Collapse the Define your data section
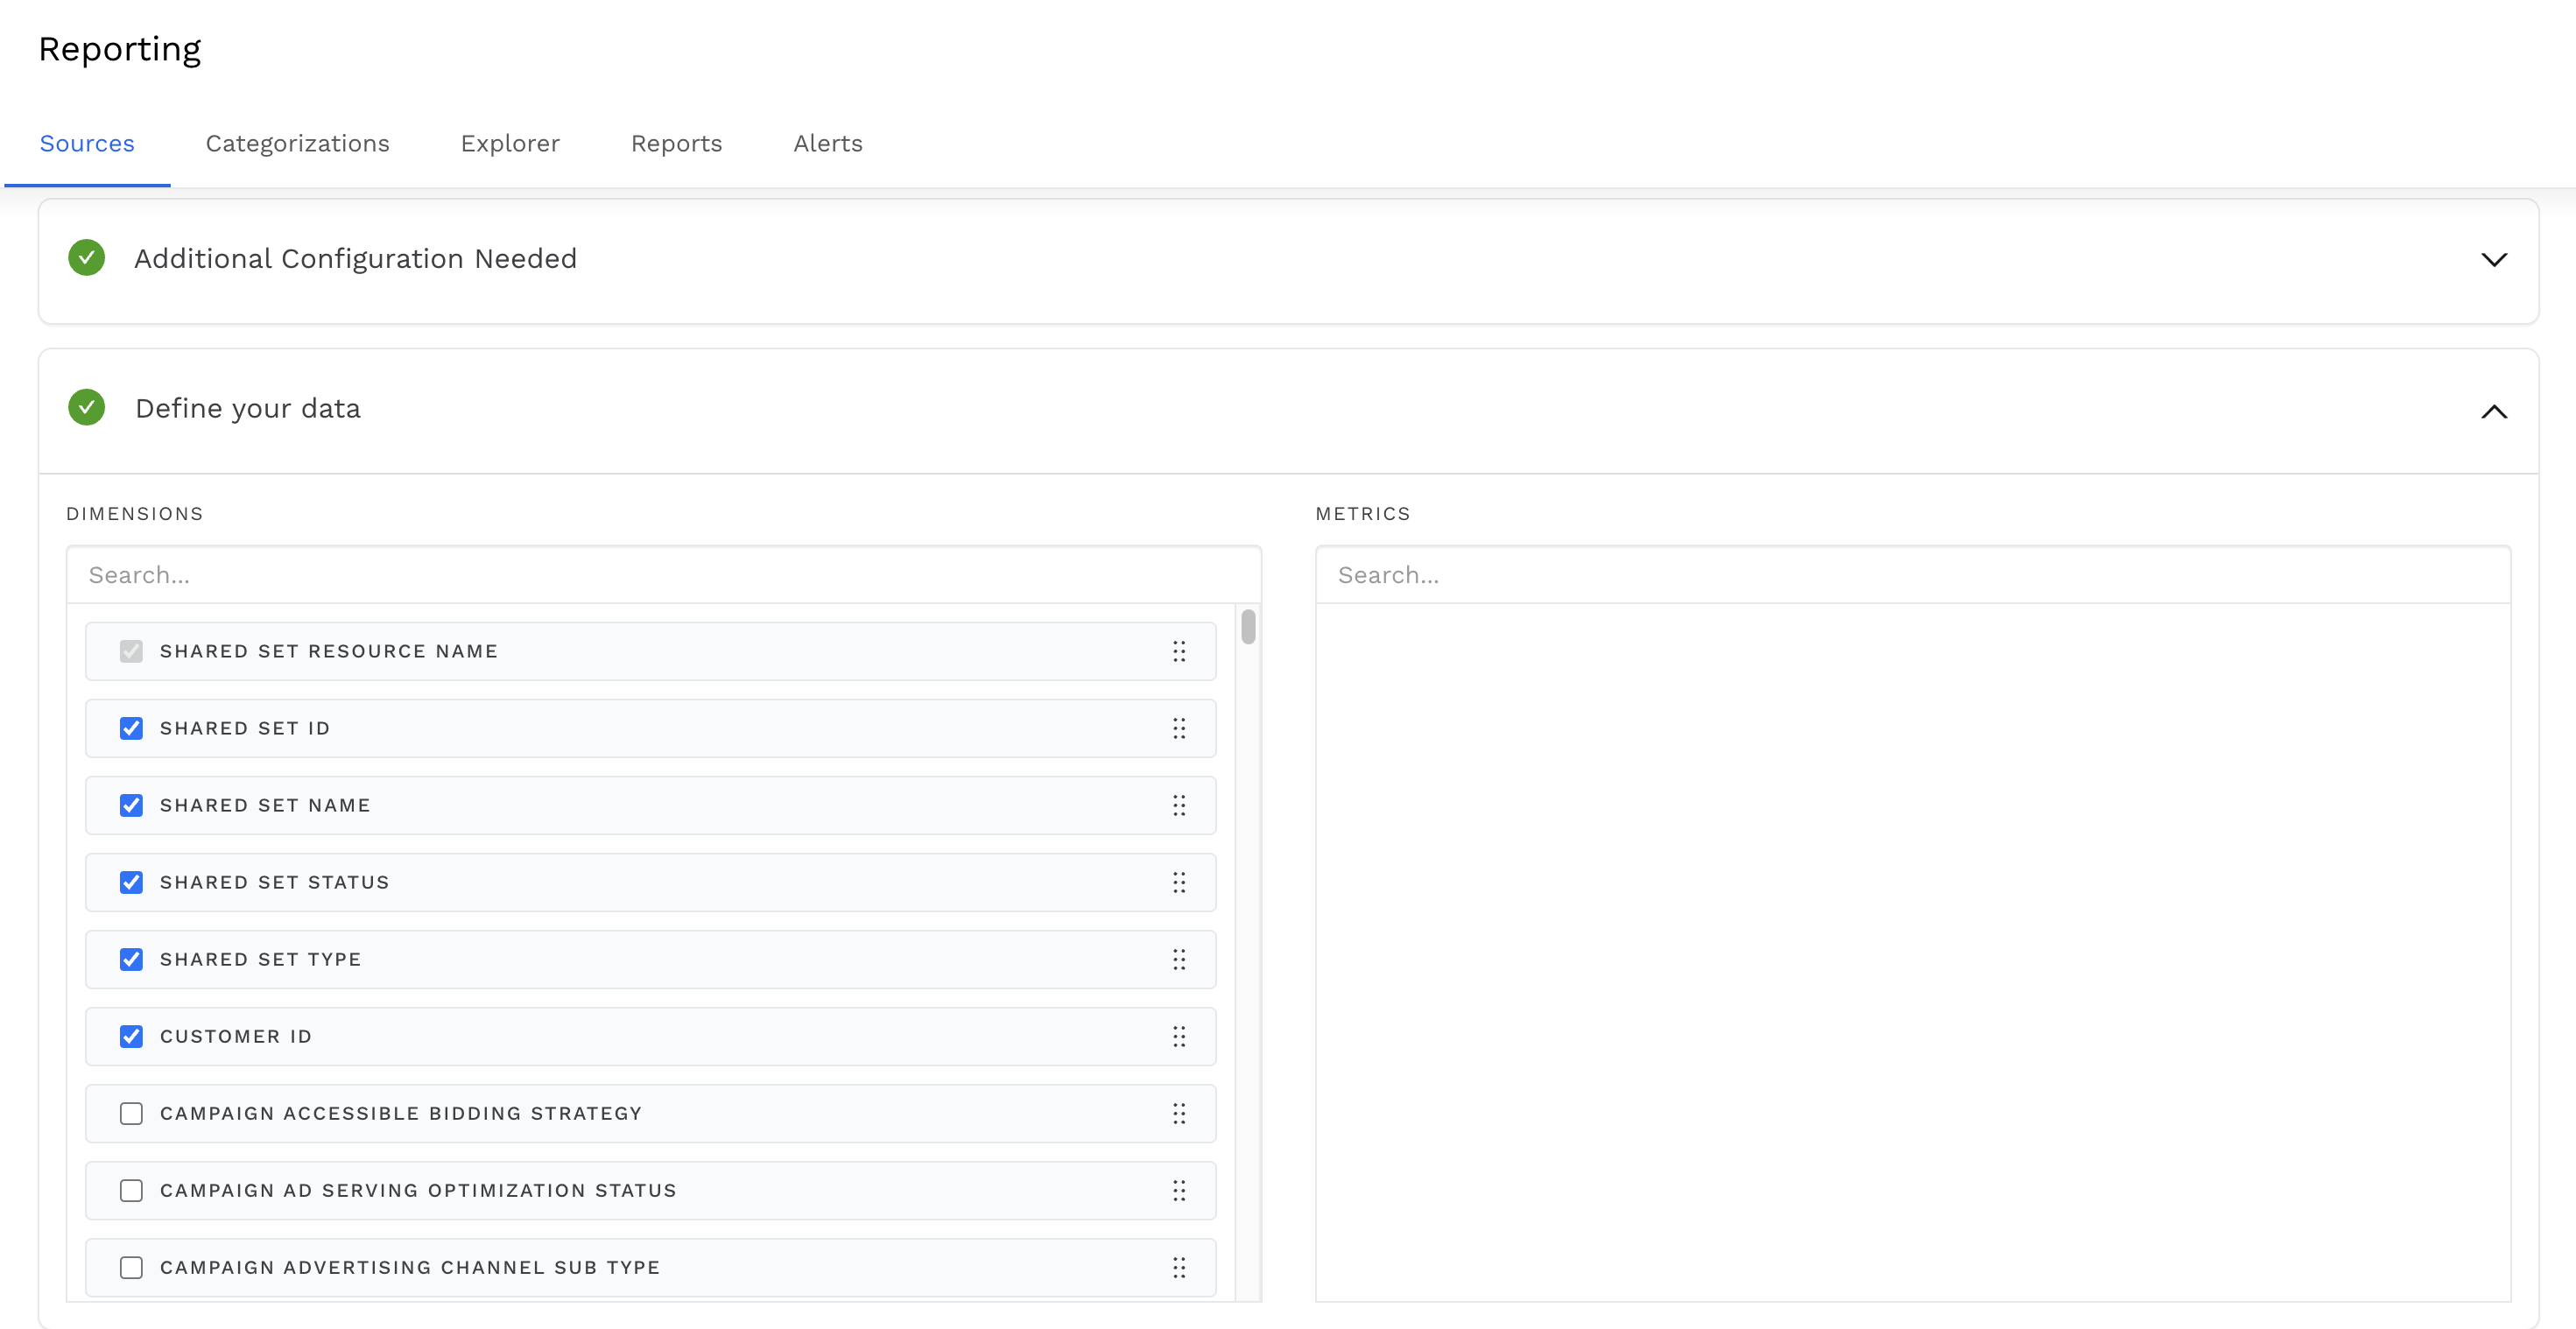This screenshot has width=2576, height=1329. click(x=2494, y=411)
